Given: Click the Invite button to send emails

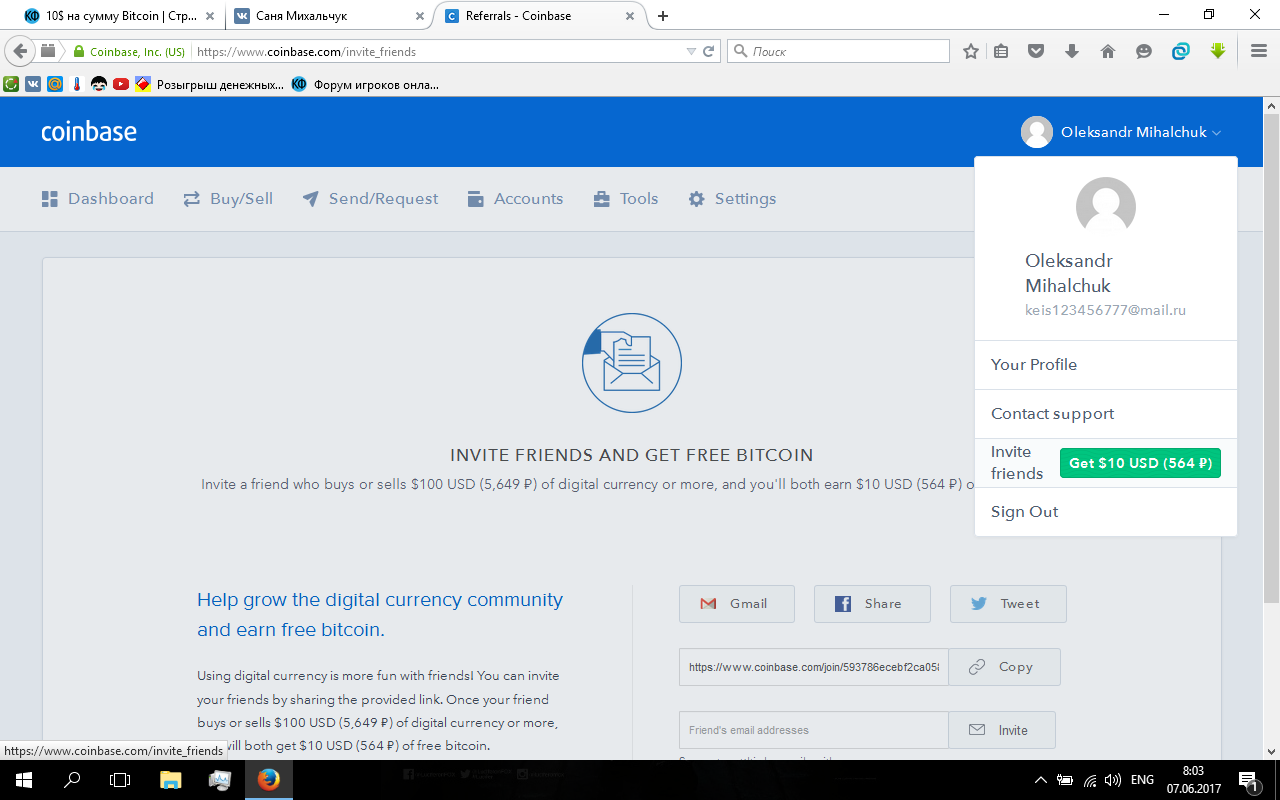Looking at the screenshot, I should [x=1002, y=730].
